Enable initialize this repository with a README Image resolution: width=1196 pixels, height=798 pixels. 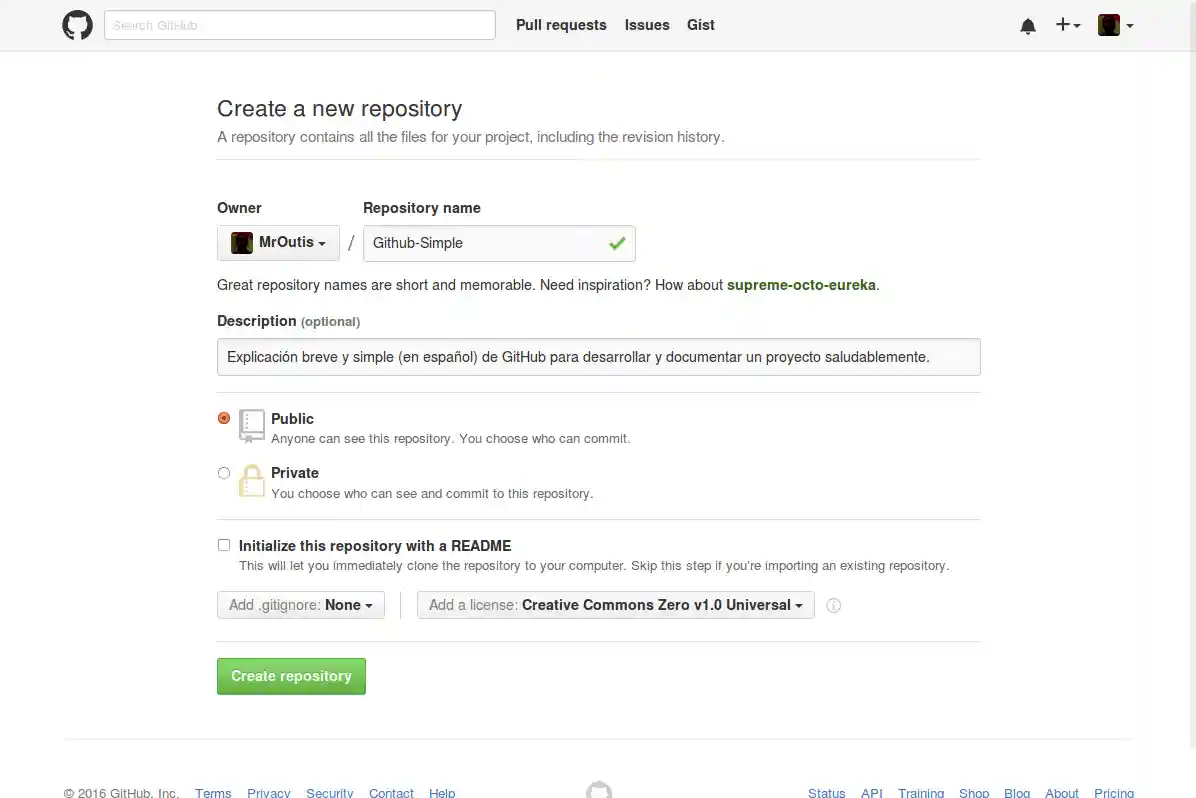[224, 544]
